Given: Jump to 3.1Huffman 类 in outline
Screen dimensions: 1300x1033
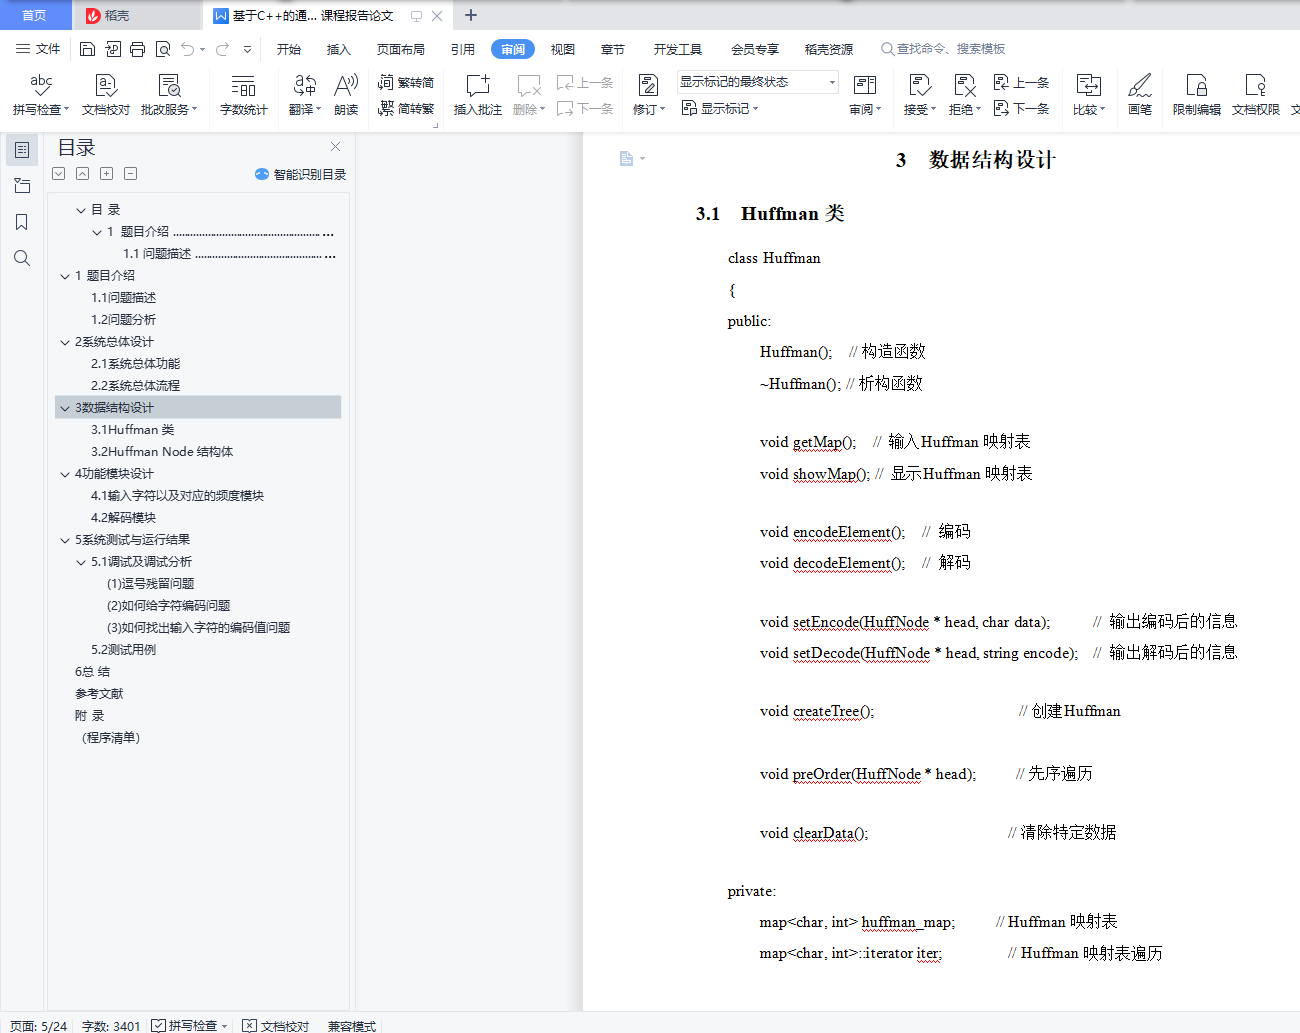Looking at the screenshot, I should tap(133, 430).
